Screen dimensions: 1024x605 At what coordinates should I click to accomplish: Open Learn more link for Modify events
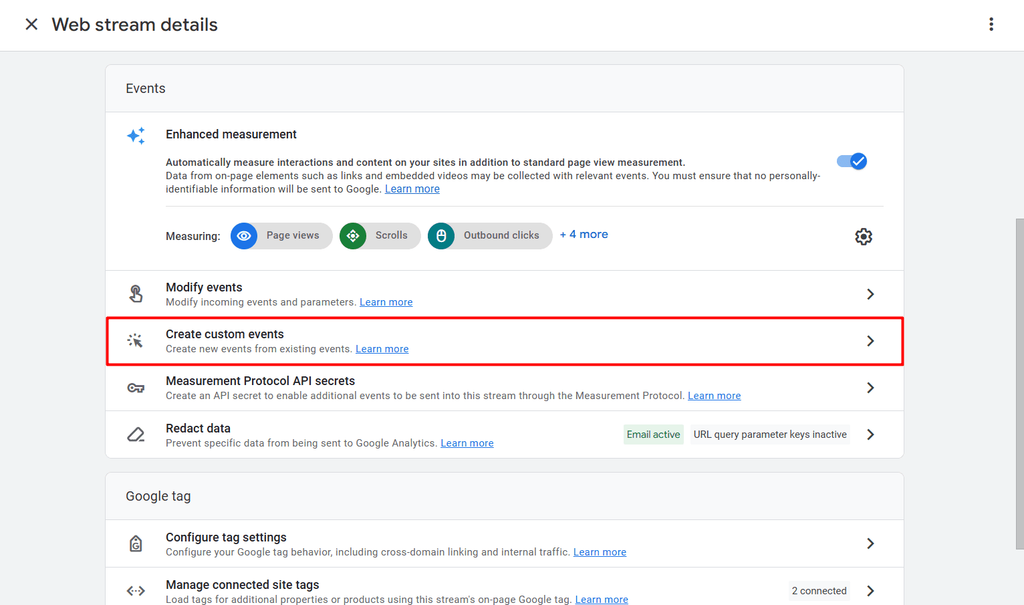coord(386,302)
